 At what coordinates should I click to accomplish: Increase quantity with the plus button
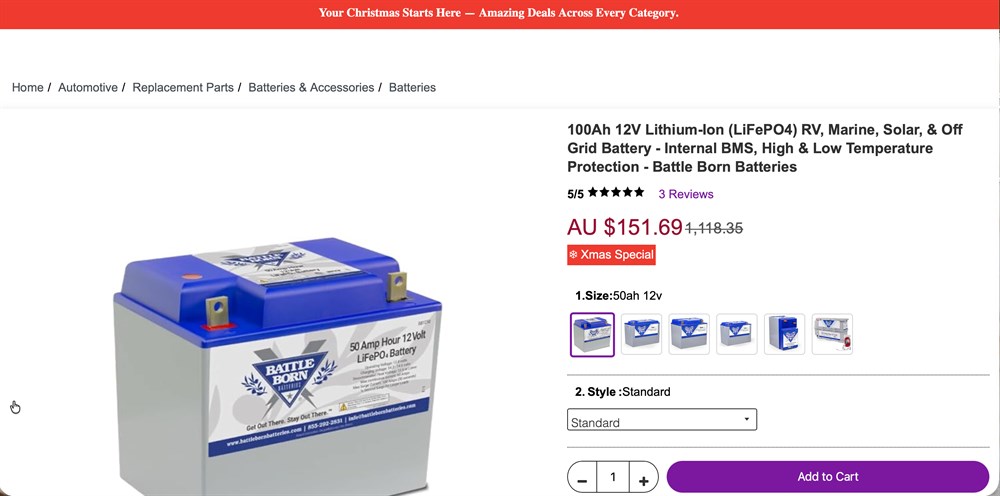coord(643,478)
